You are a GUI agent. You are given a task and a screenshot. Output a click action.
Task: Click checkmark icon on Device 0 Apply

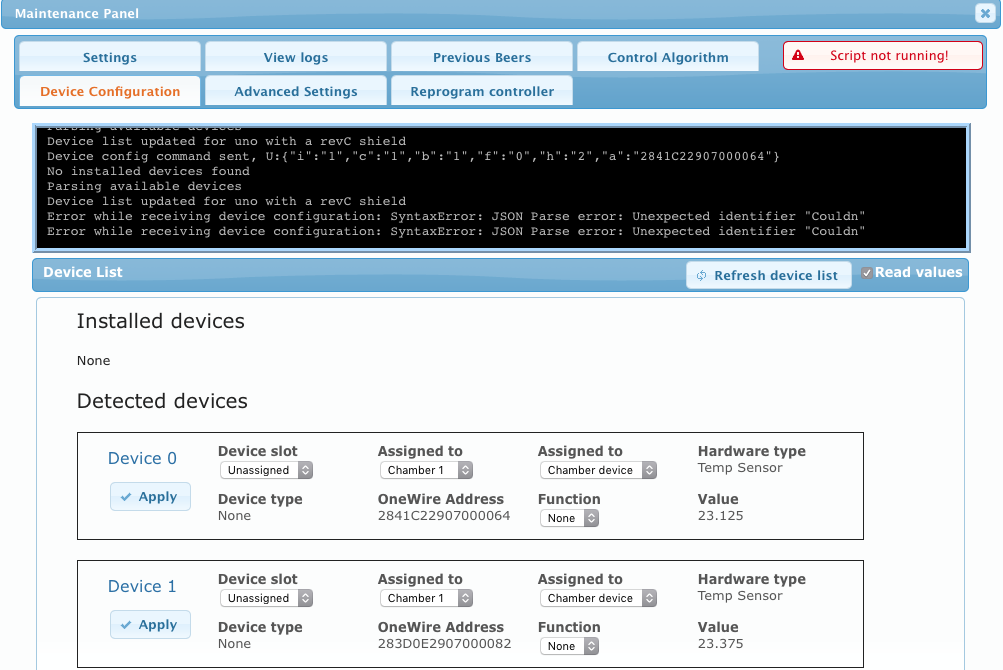coord(126,497)
